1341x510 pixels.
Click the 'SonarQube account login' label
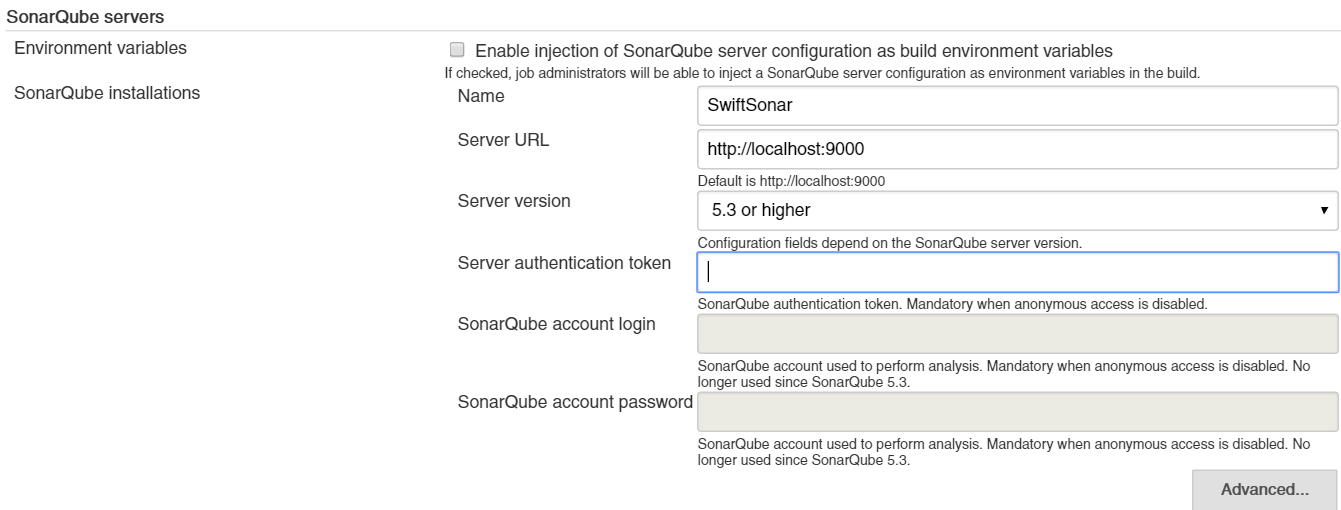[556, 324]
